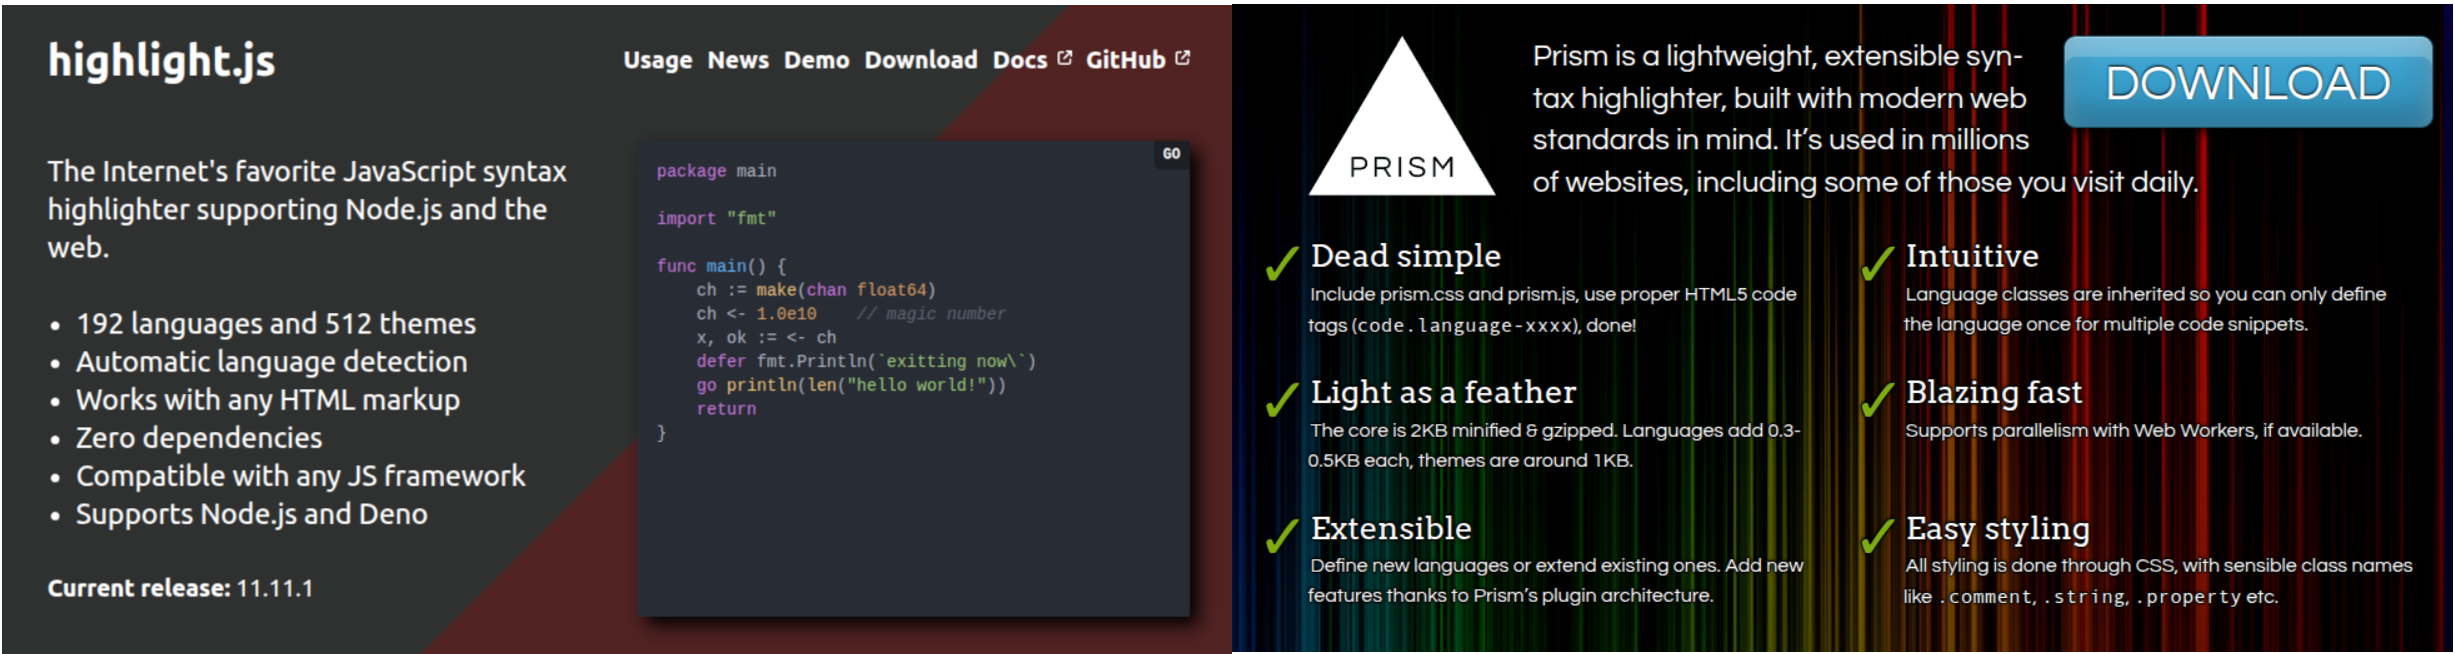Click the 'Works with any HTML markup' bullet
The image size is (2454, 654).
[268, 400]
